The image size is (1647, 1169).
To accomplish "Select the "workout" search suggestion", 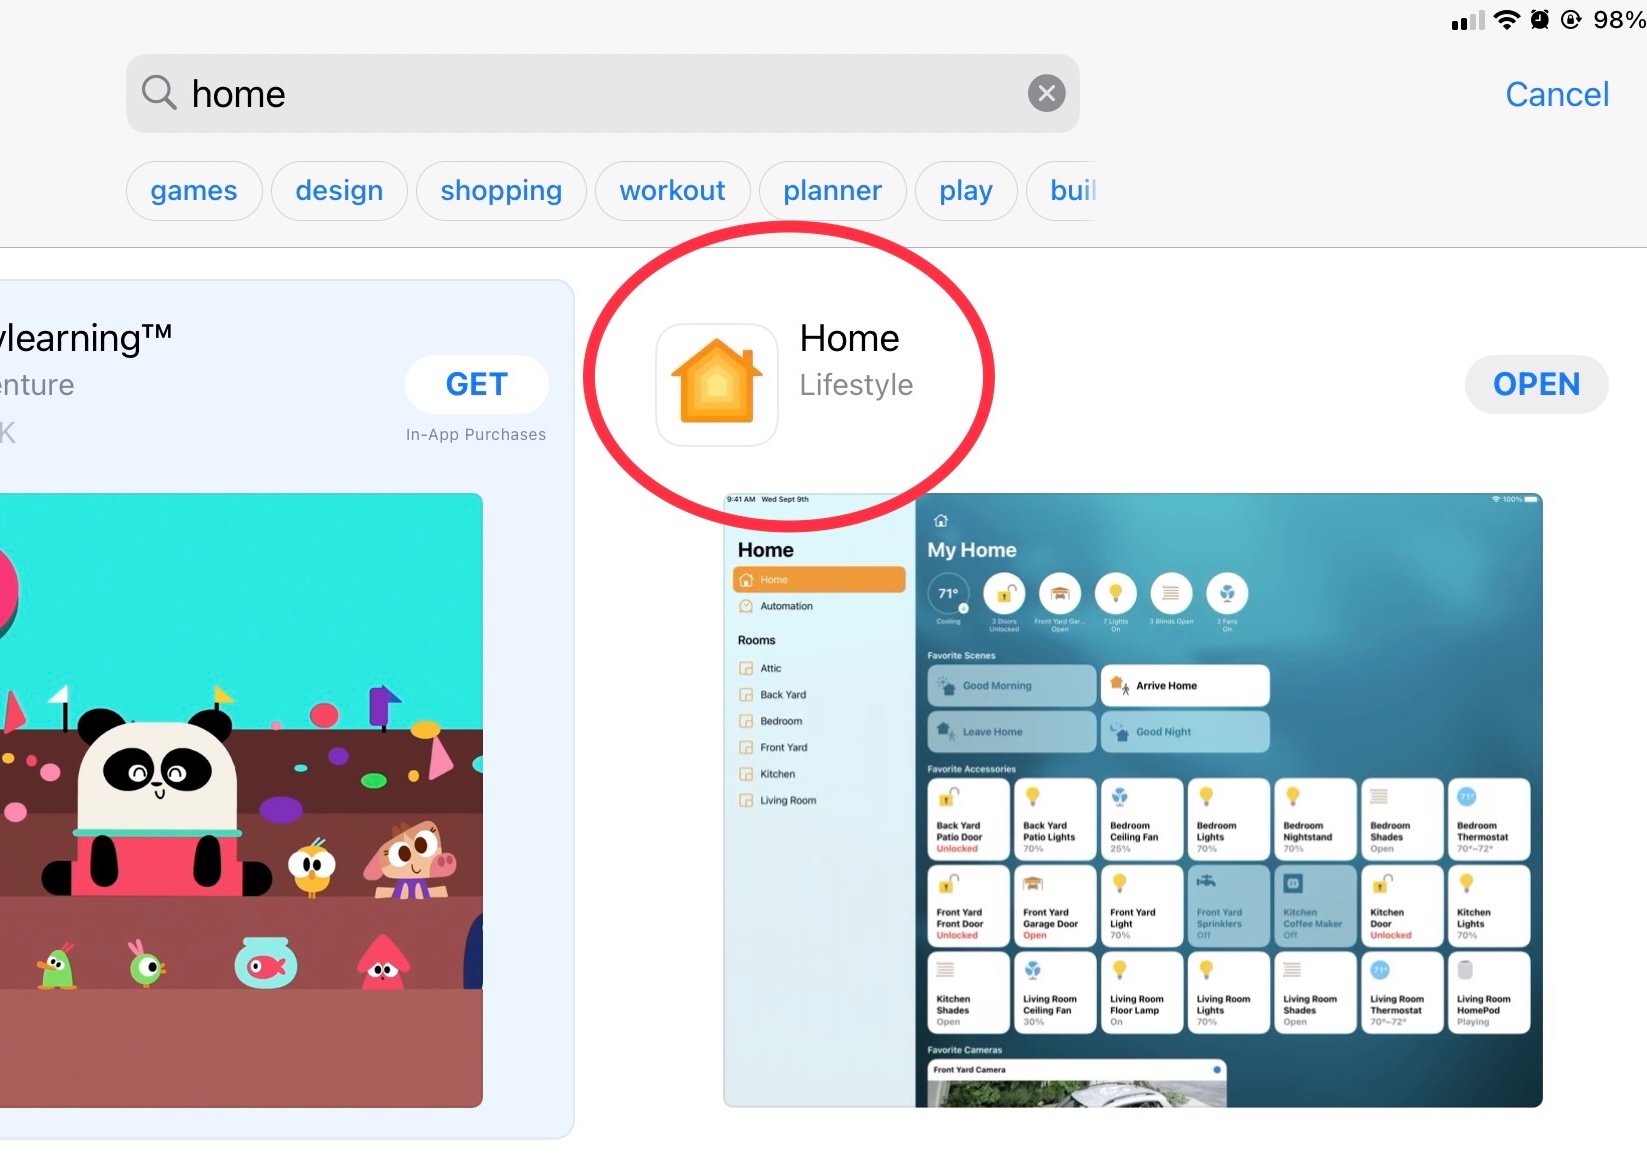I will [x=672, y=191].
